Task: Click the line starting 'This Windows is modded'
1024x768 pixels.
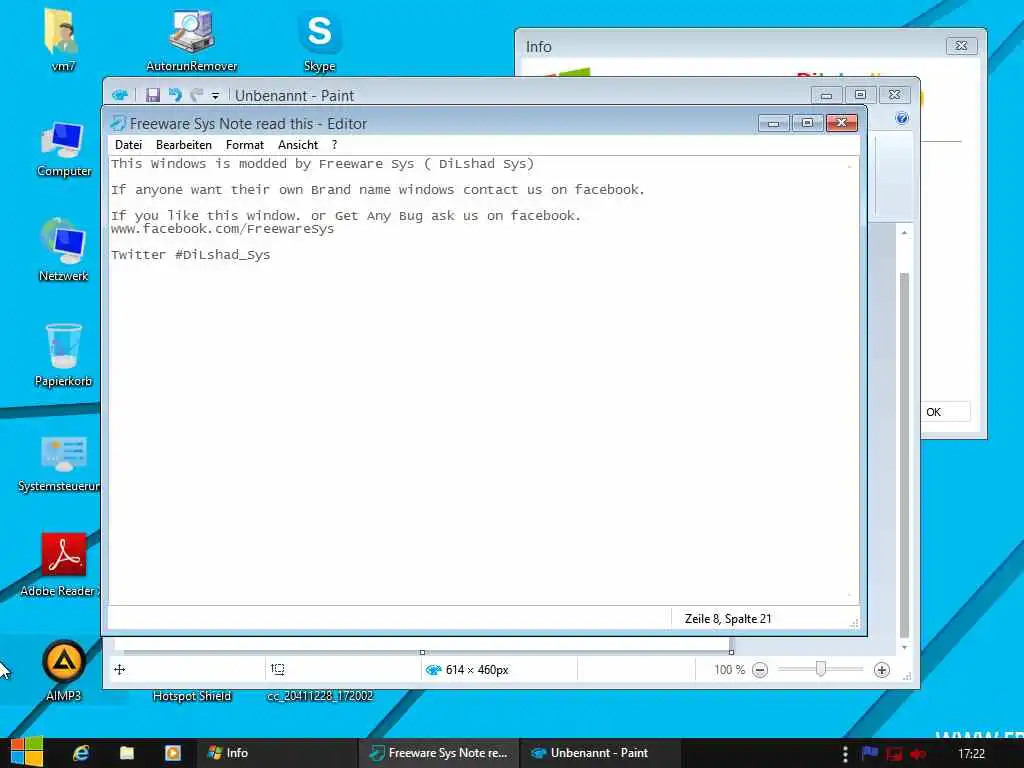Action: pos(322,163)
